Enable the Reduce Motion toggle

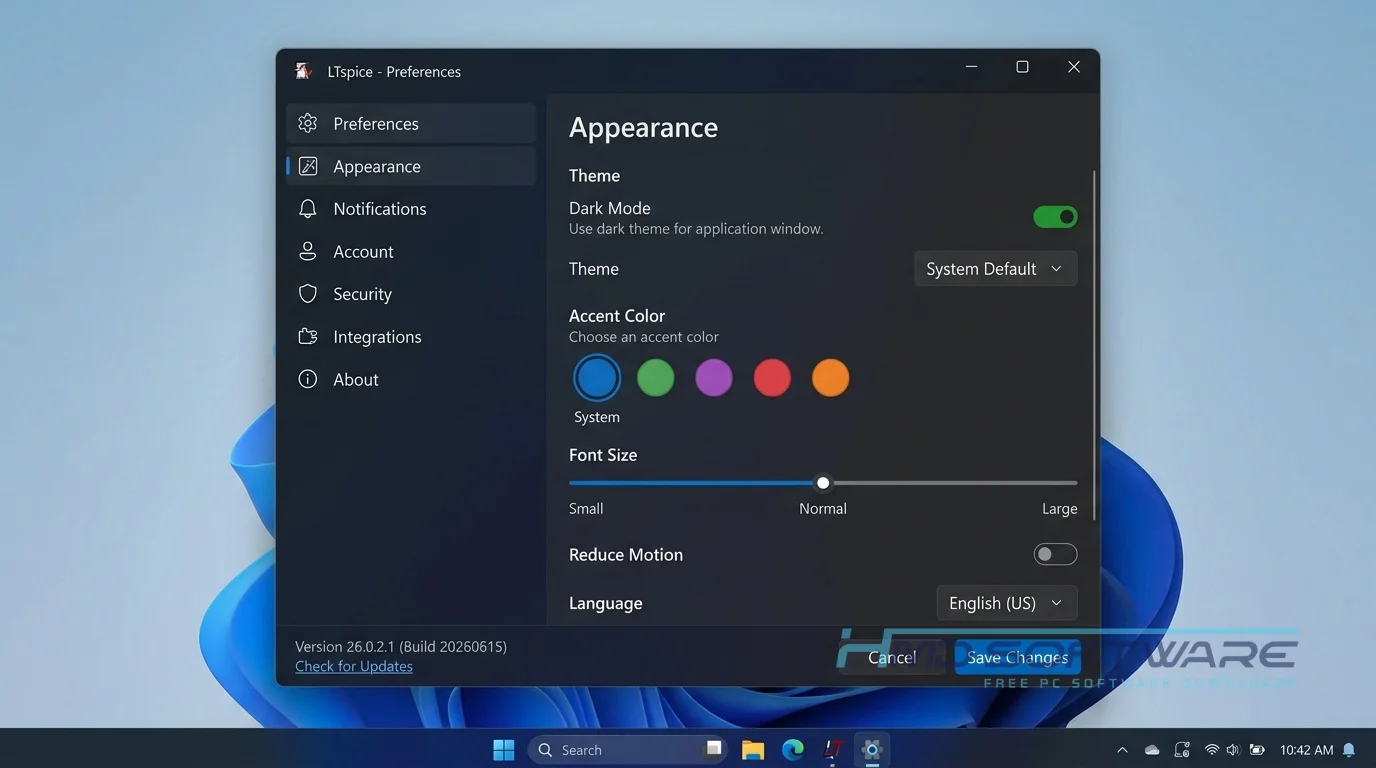tap(1055, 554)
